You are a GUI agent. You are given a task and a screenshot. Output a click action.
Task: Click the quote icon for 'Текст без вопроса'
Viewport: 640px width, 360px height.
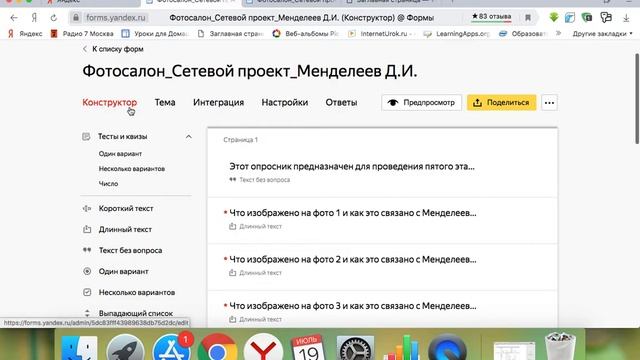tap(87, 250)
